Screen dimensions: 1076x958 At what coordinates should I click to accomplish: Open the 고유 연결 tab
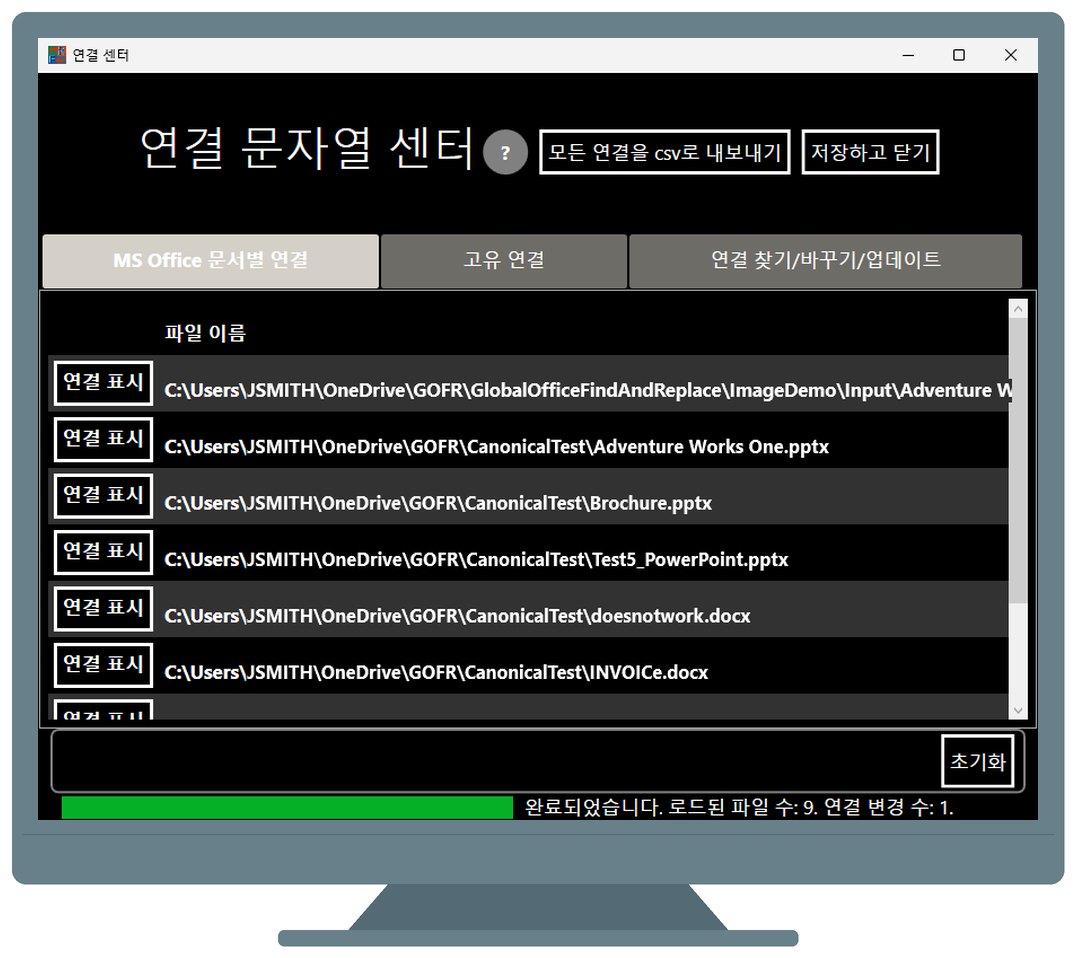(x=504, y=261)
